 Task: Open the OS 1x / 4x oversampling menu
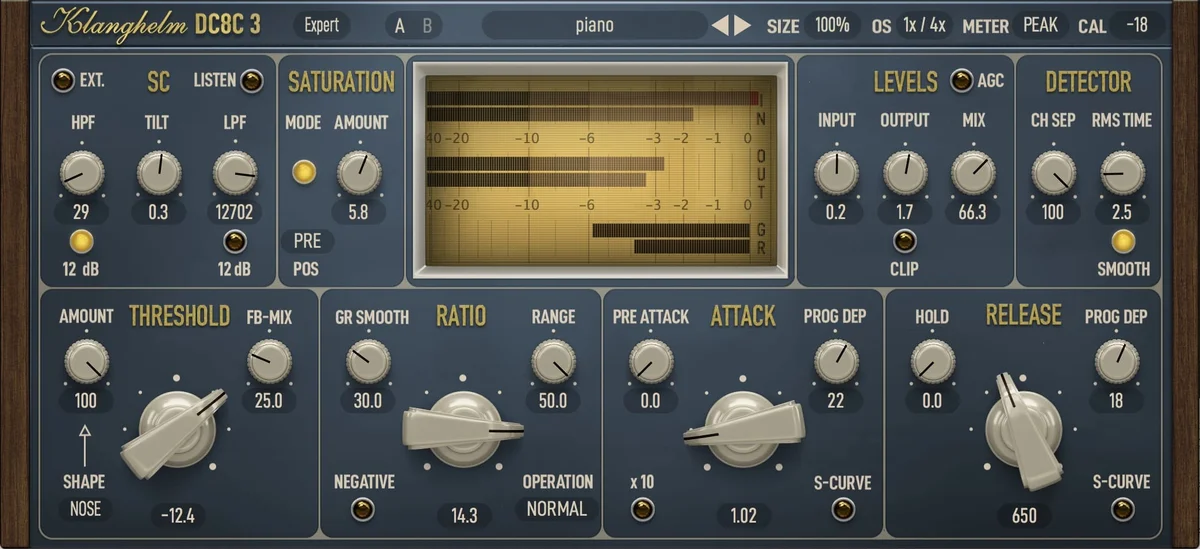[x=923, y=25]
